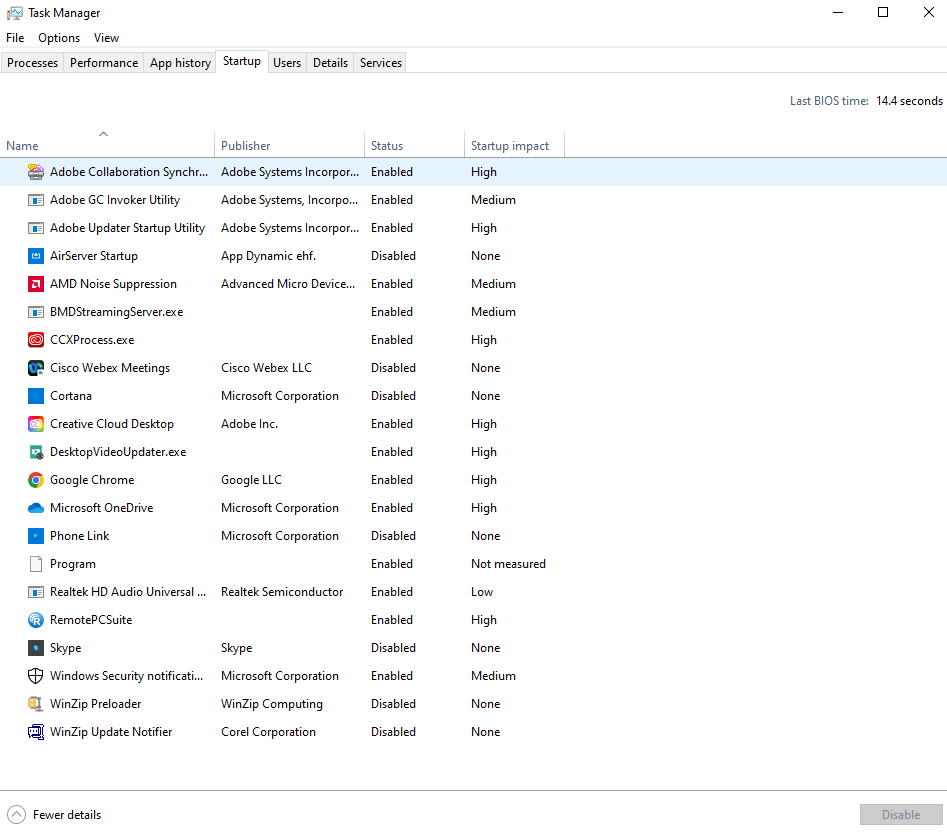Select the Cortana icon
The height and width of the screenshot is (836, 947).
point(36,395)
